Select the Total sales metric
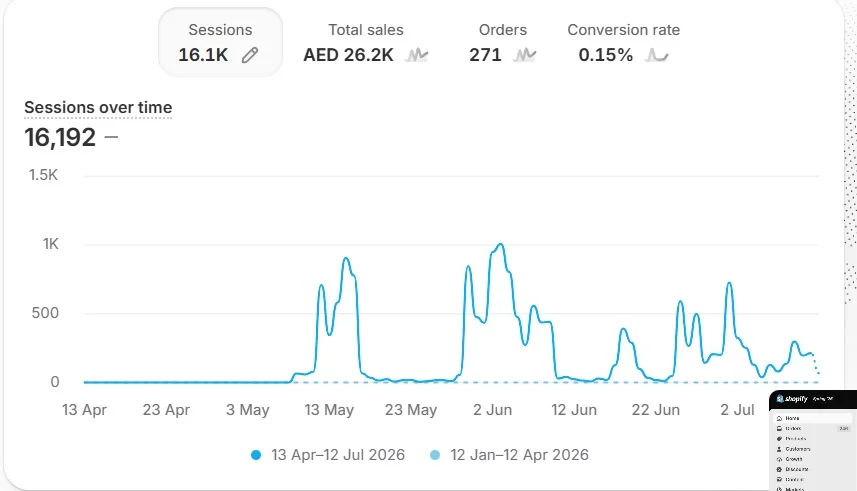This screenshot has width=857, height=491. pos(366,42)
